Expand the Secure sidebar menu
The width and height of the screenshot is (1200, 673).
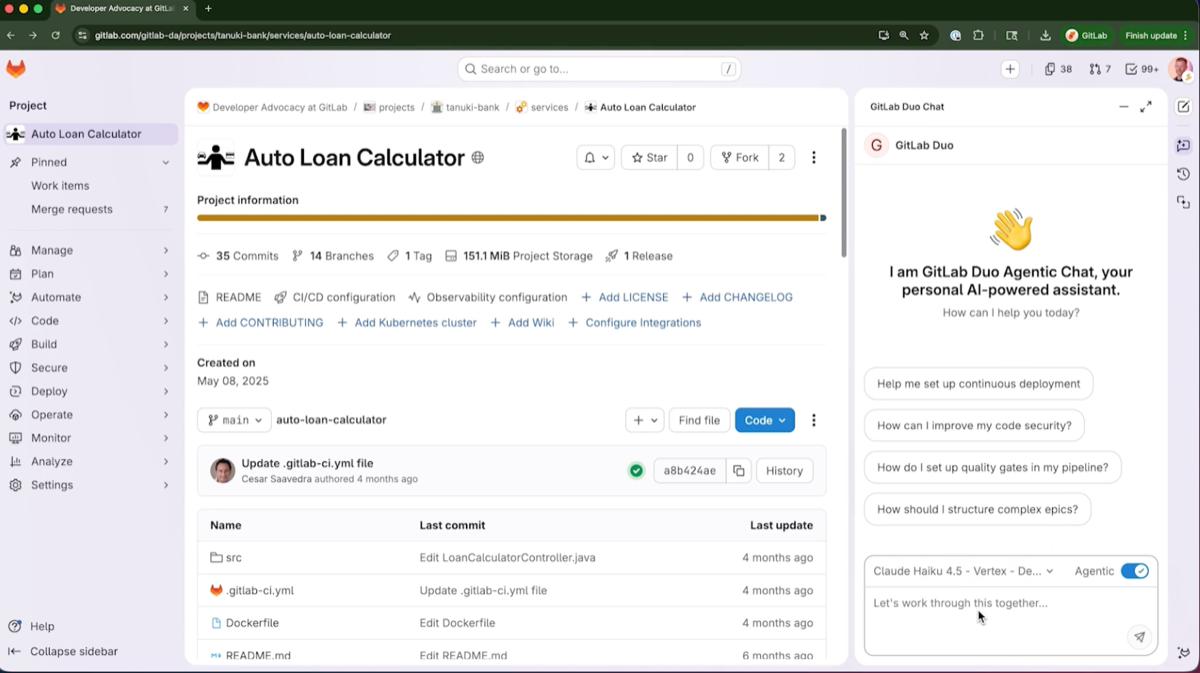point(89,368)
